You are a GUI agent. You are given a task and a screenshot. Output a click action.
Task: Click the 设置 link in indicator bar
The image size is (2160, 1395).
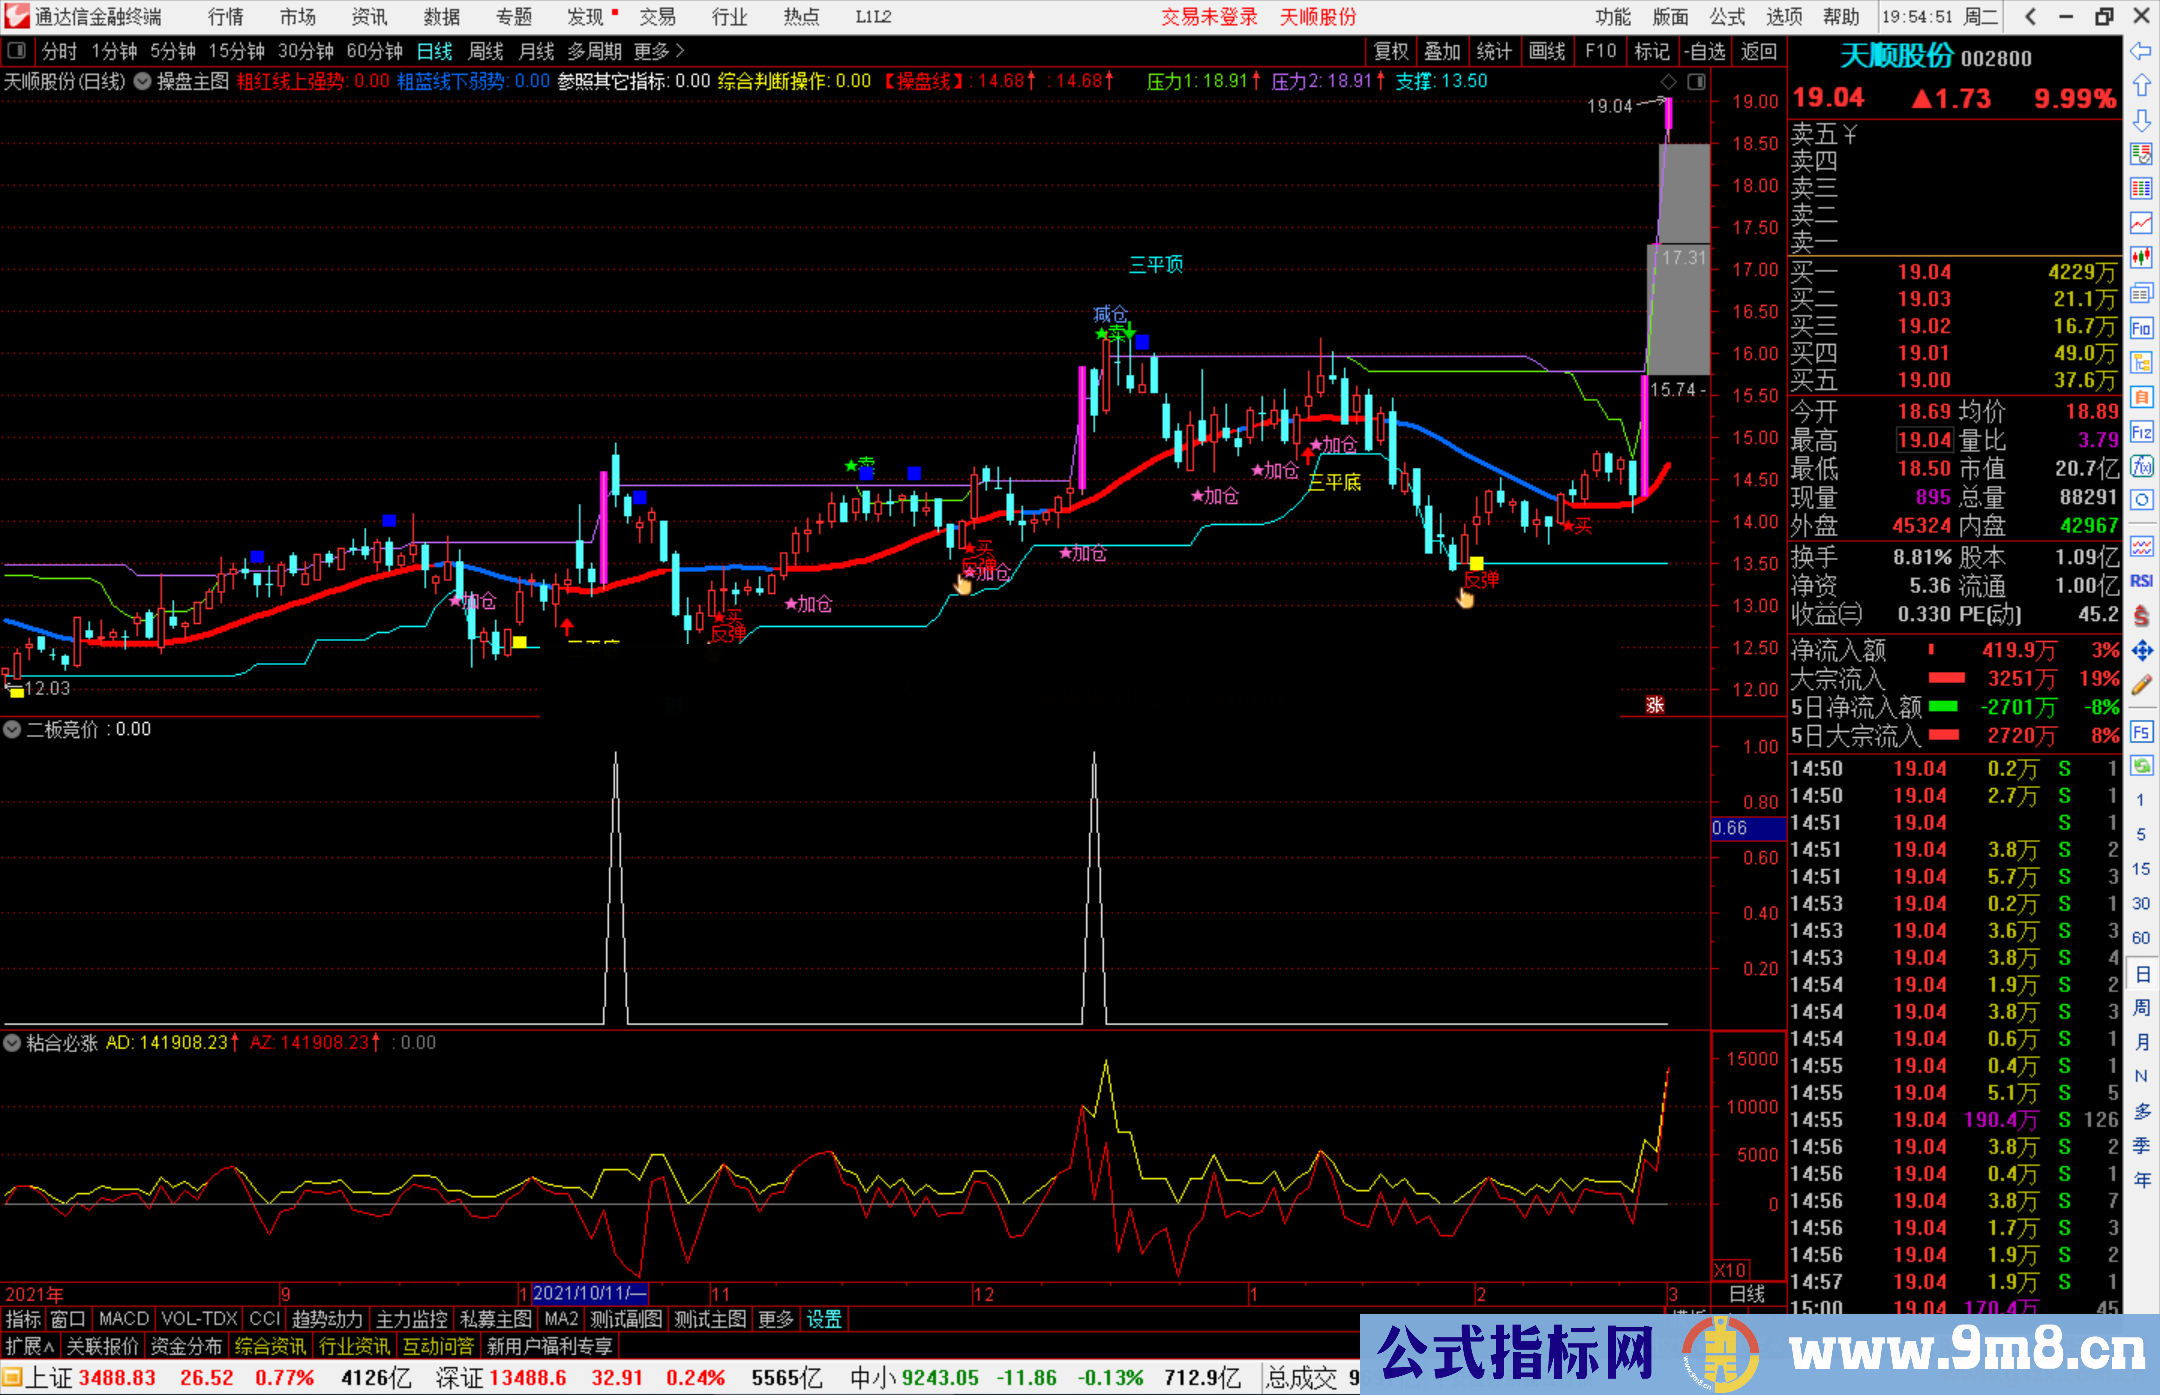[x=824, y=1319]
